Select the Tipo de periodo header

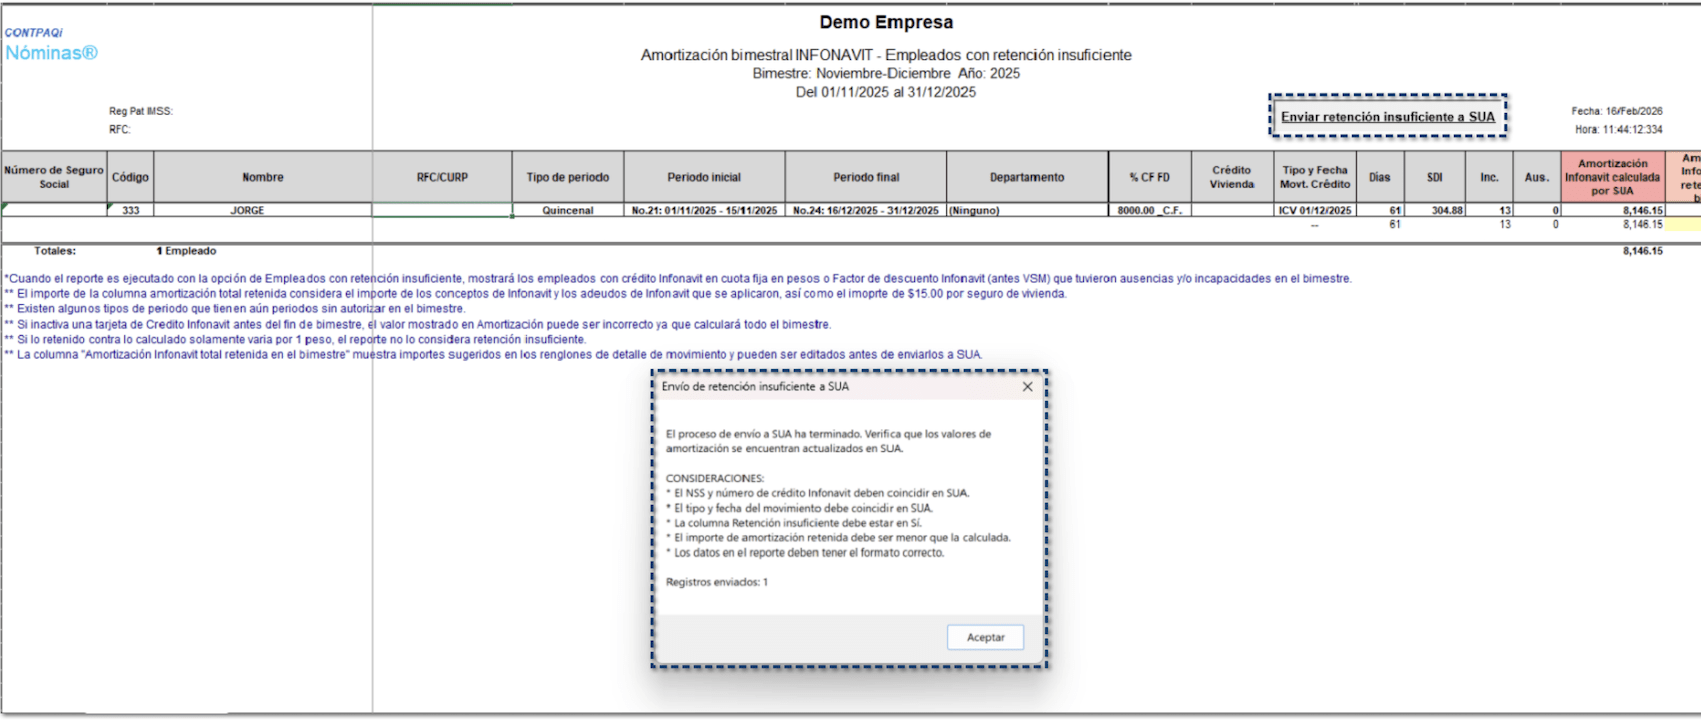[567, 177]
